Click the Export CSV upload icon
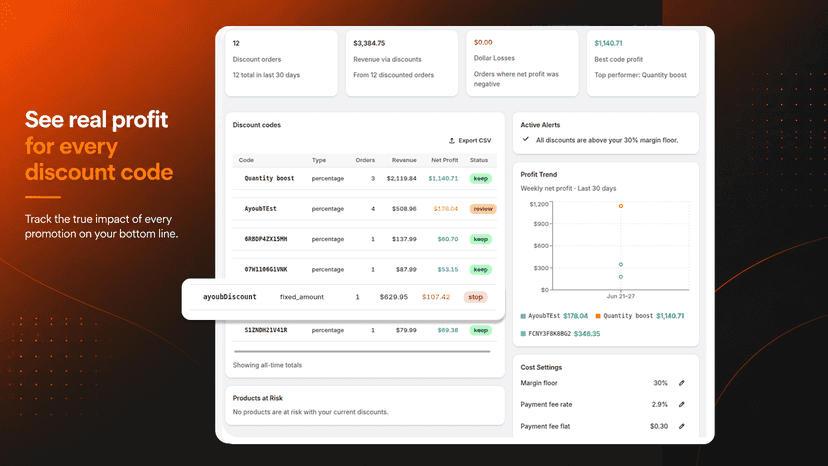828x466 pixels. coord(451,141)
